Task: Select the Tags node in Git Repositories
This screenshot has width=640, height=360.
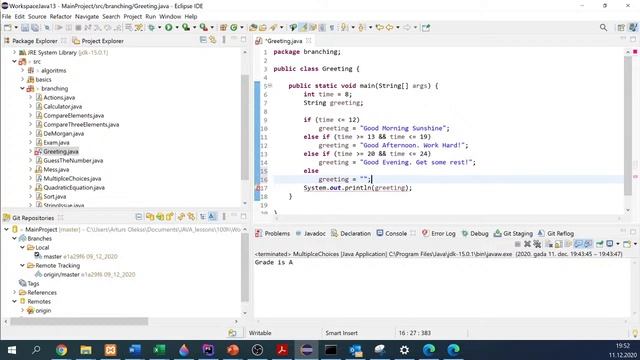Action: [x=33, y=283]
